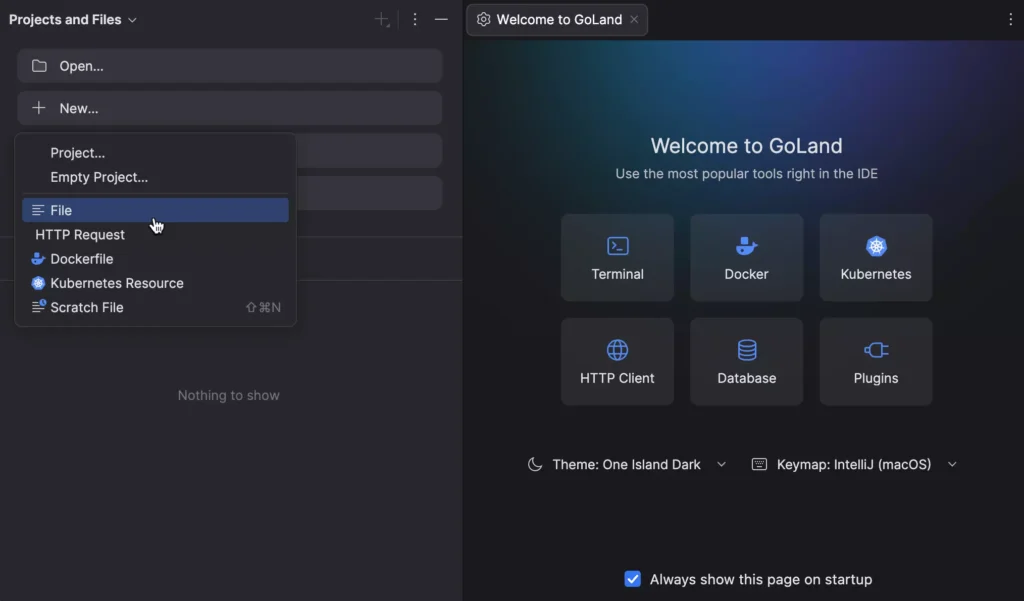Click the Kubernetes Resource helm icon

pos(37,283)
